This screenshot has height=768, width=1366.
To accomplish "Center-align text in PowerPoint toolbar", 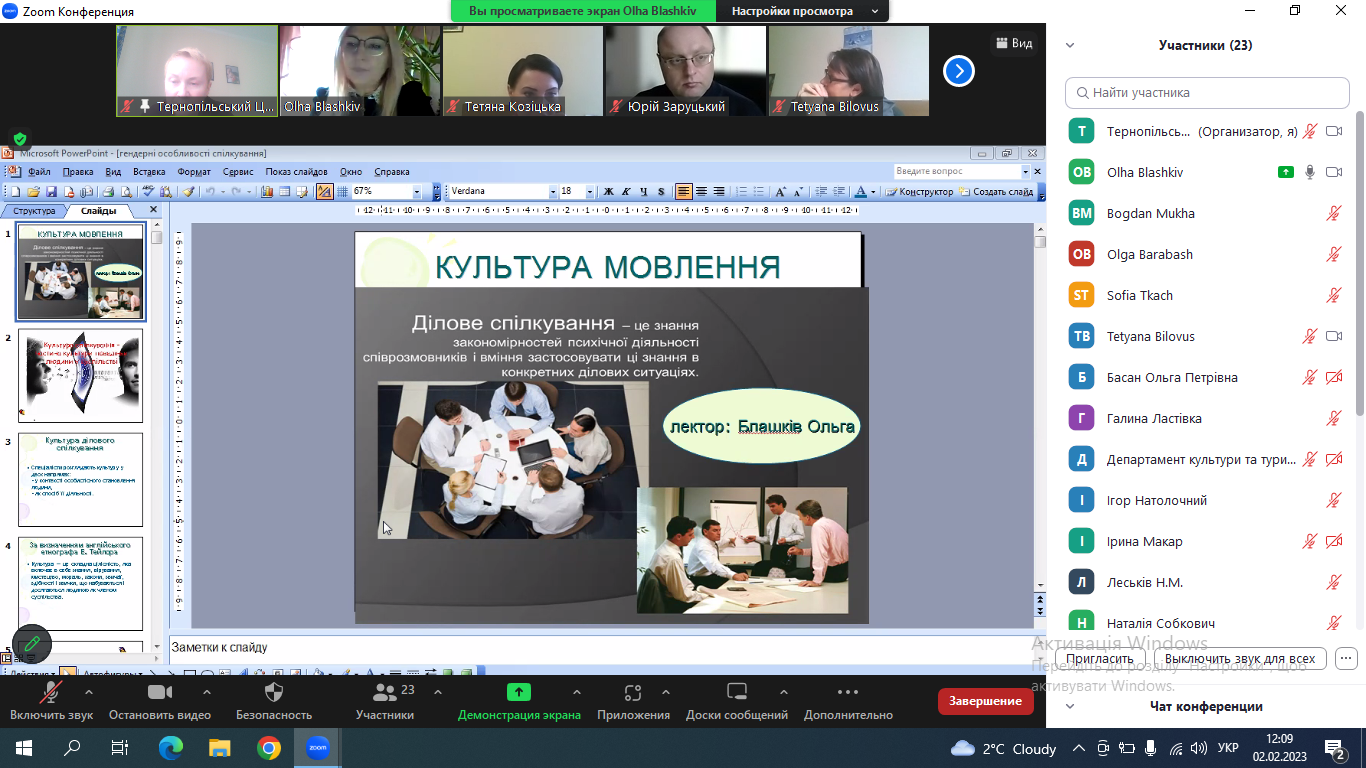I will pos(701,191).
